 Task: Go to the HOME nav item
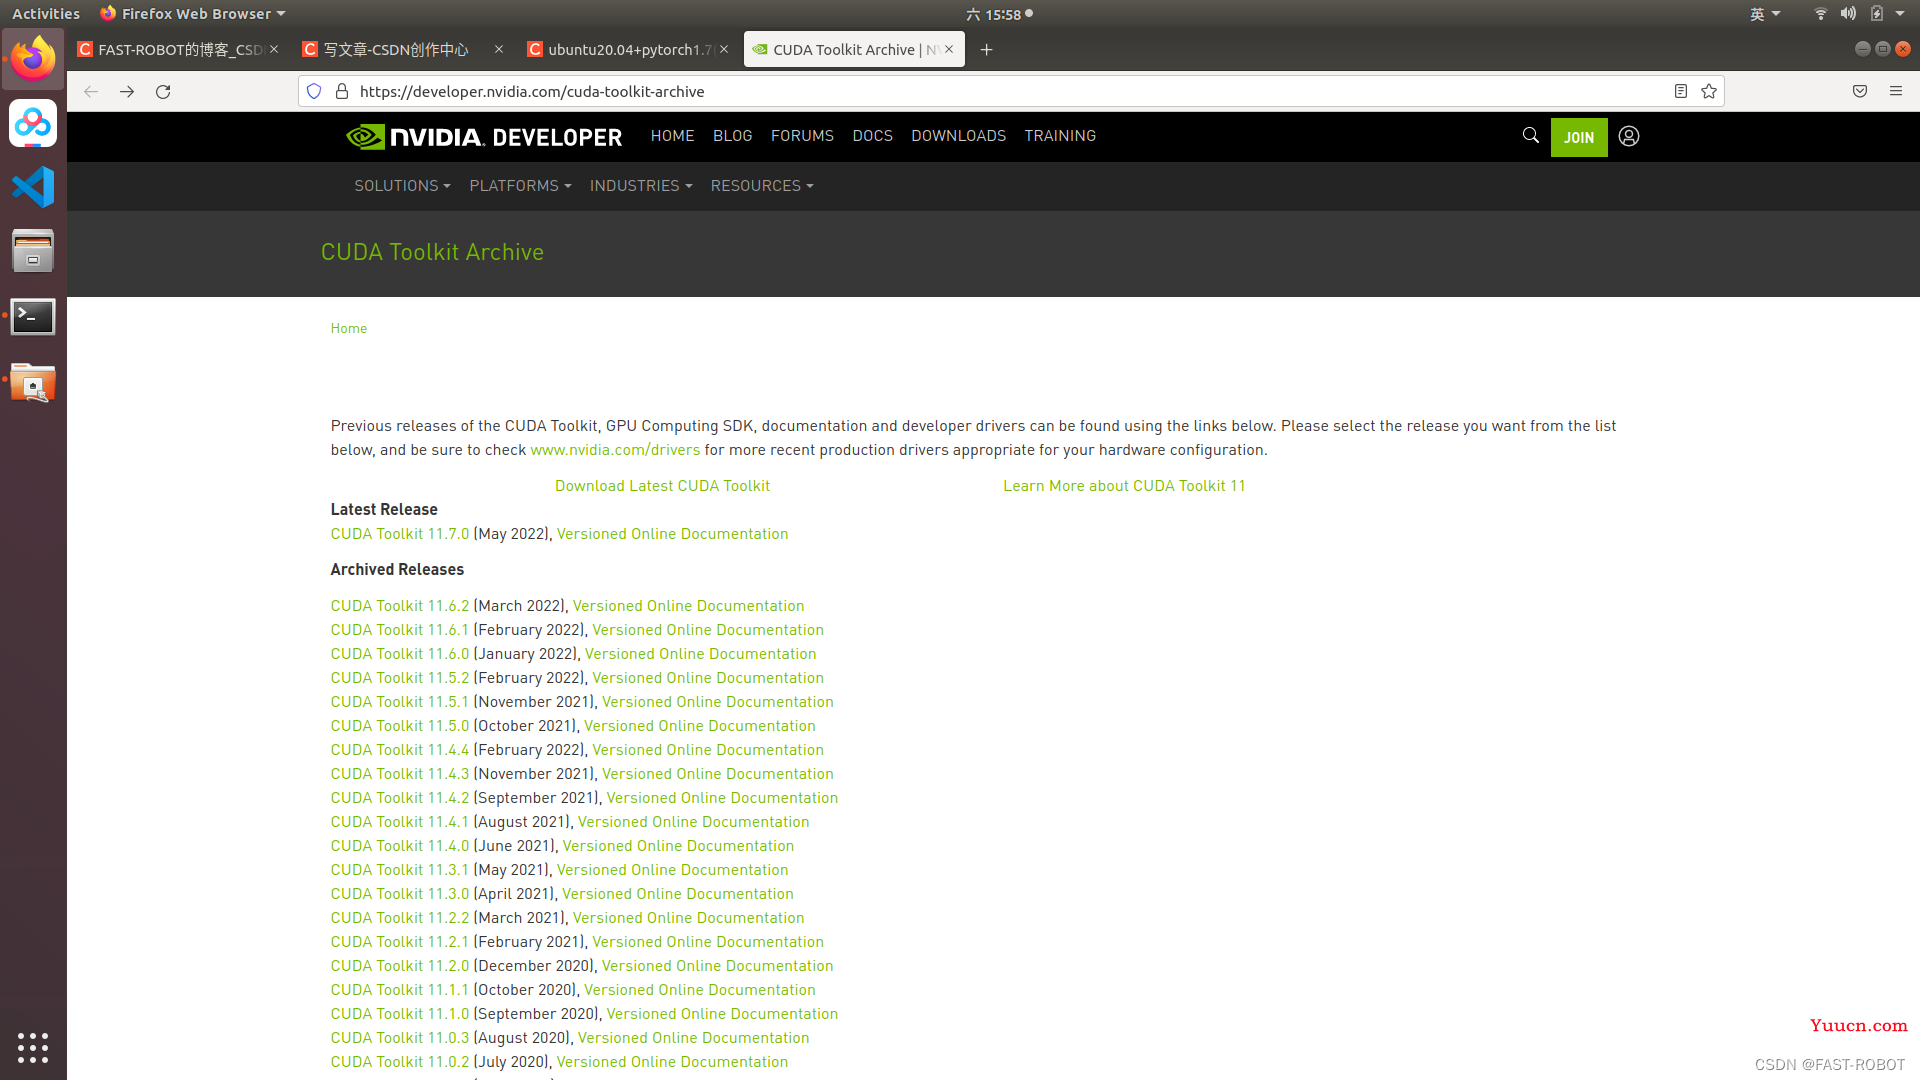(x=672, y=136)
